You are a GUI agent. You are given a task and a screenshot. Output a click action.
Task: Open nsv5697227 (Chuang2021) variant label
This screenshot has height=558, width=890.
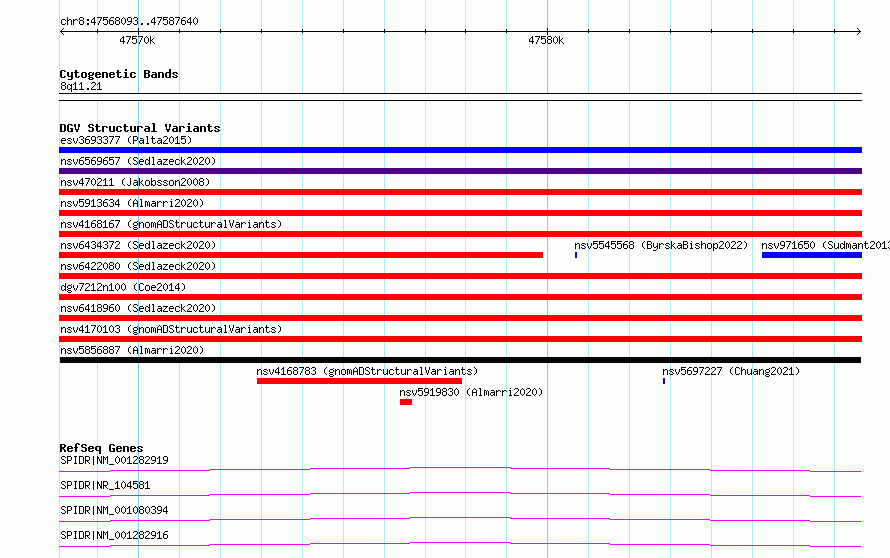click(731, 371)
